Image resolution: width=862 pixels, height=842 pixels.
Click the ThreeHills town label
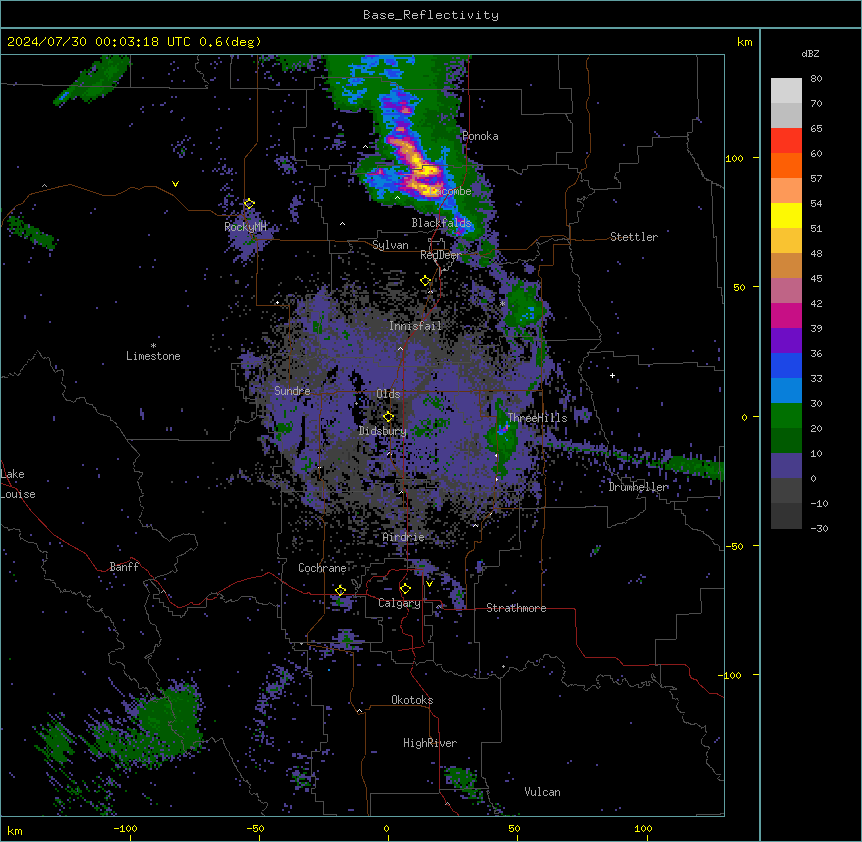[537, 418]
